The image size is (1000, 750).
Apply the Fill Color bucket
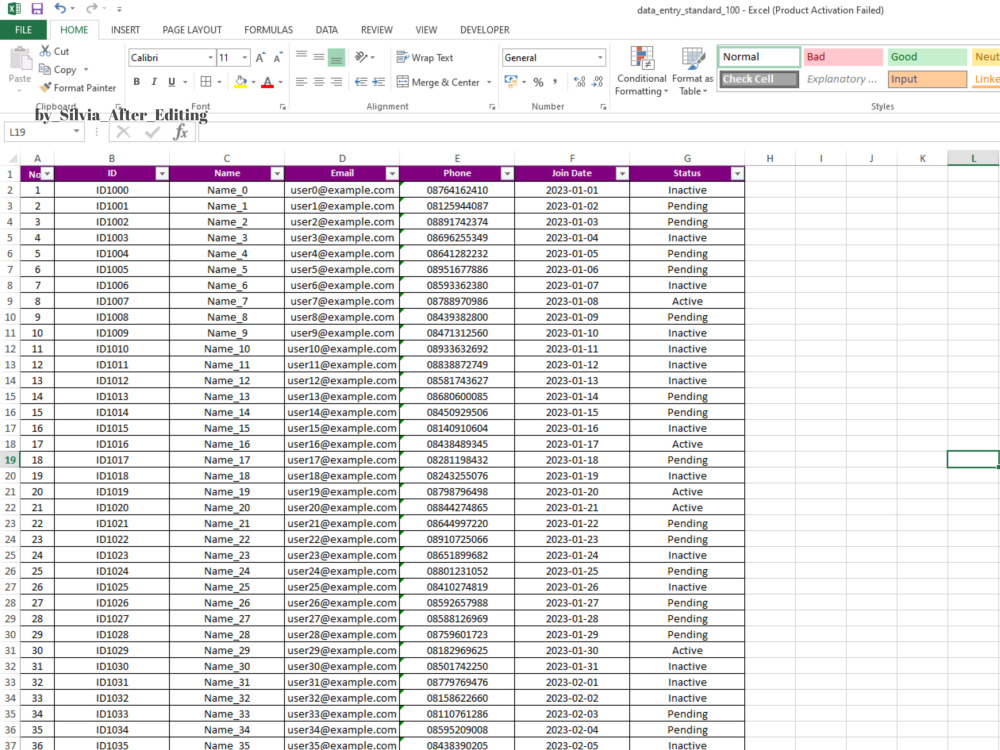click(x=240, y=82)
